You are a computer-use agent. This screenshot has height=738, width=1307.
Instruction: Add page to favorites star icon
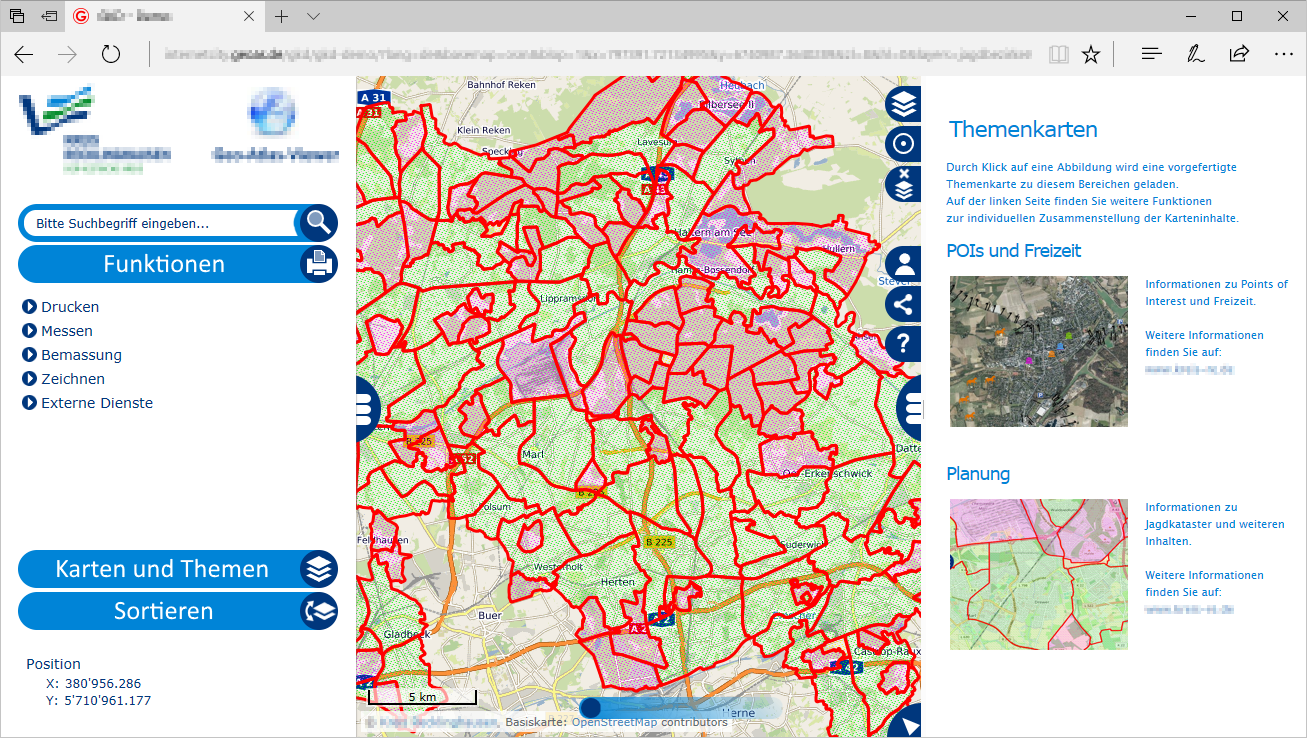pyautogui.click(x=1091, y=54)
